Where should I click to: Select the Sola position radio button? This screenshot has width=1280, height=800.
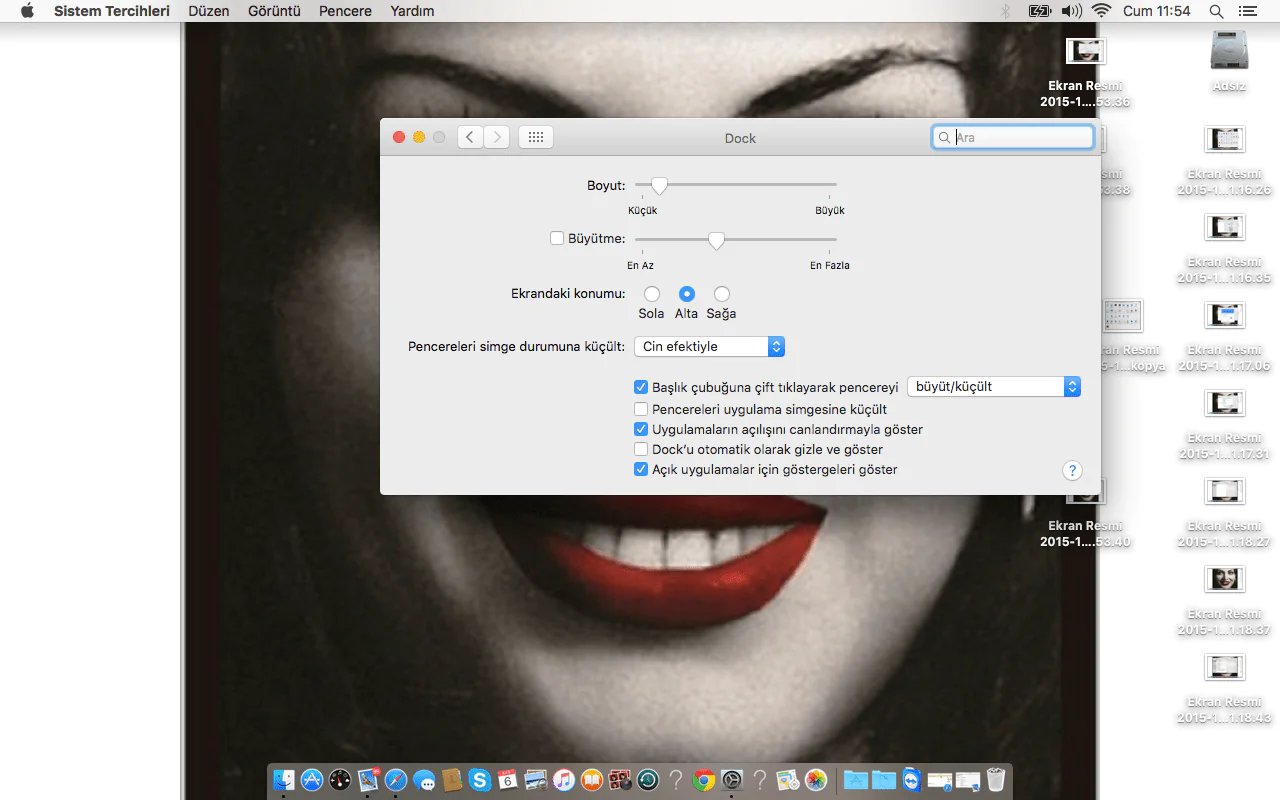click(651, 294)
